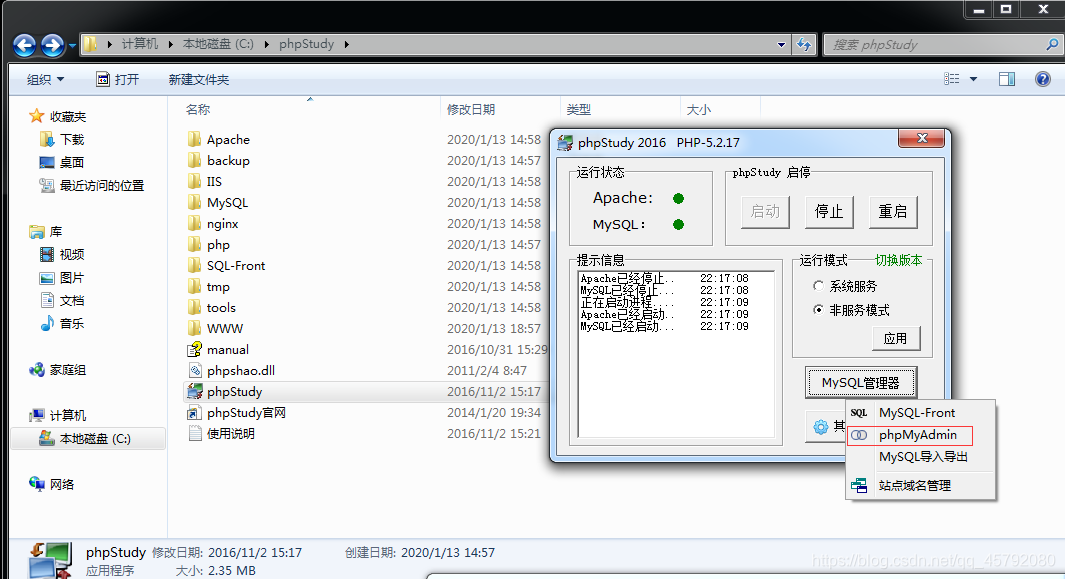The width and height of the screenshot is (1065, 579).
Task: Click the 搜索 phpStudy search field
Action: click(934, 45)
